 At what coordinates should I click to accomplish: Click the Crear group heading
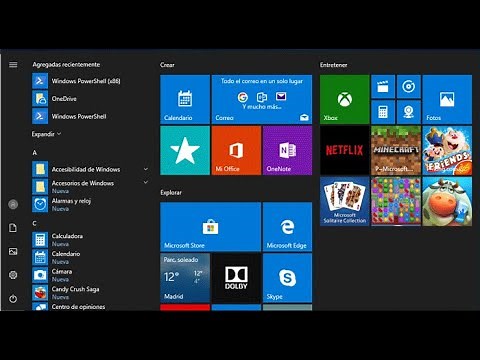[x=167, y=65]
